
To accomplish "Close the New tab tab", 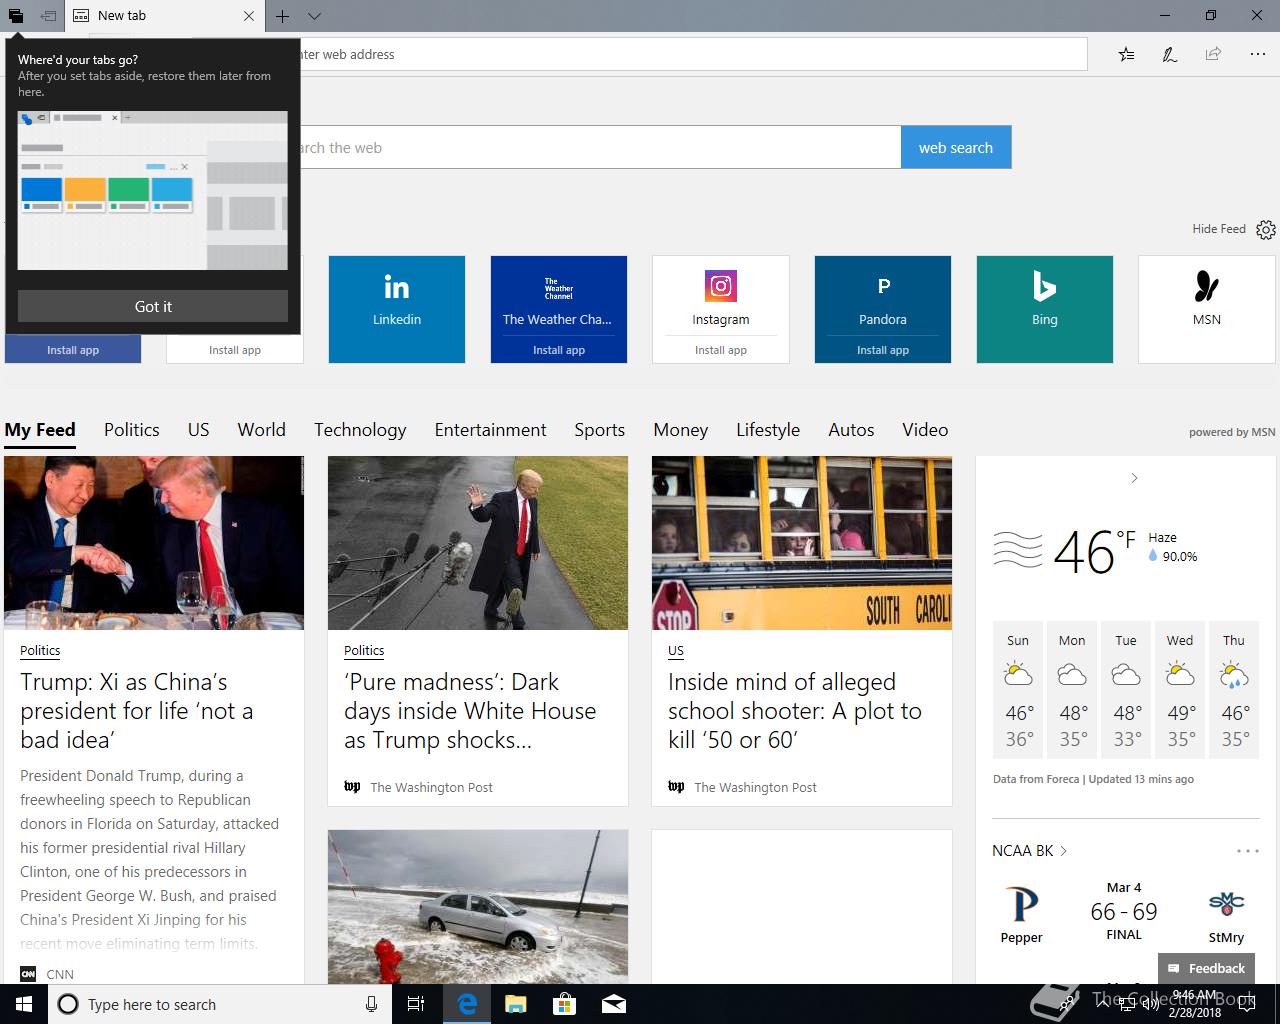I will click(249, 16).
